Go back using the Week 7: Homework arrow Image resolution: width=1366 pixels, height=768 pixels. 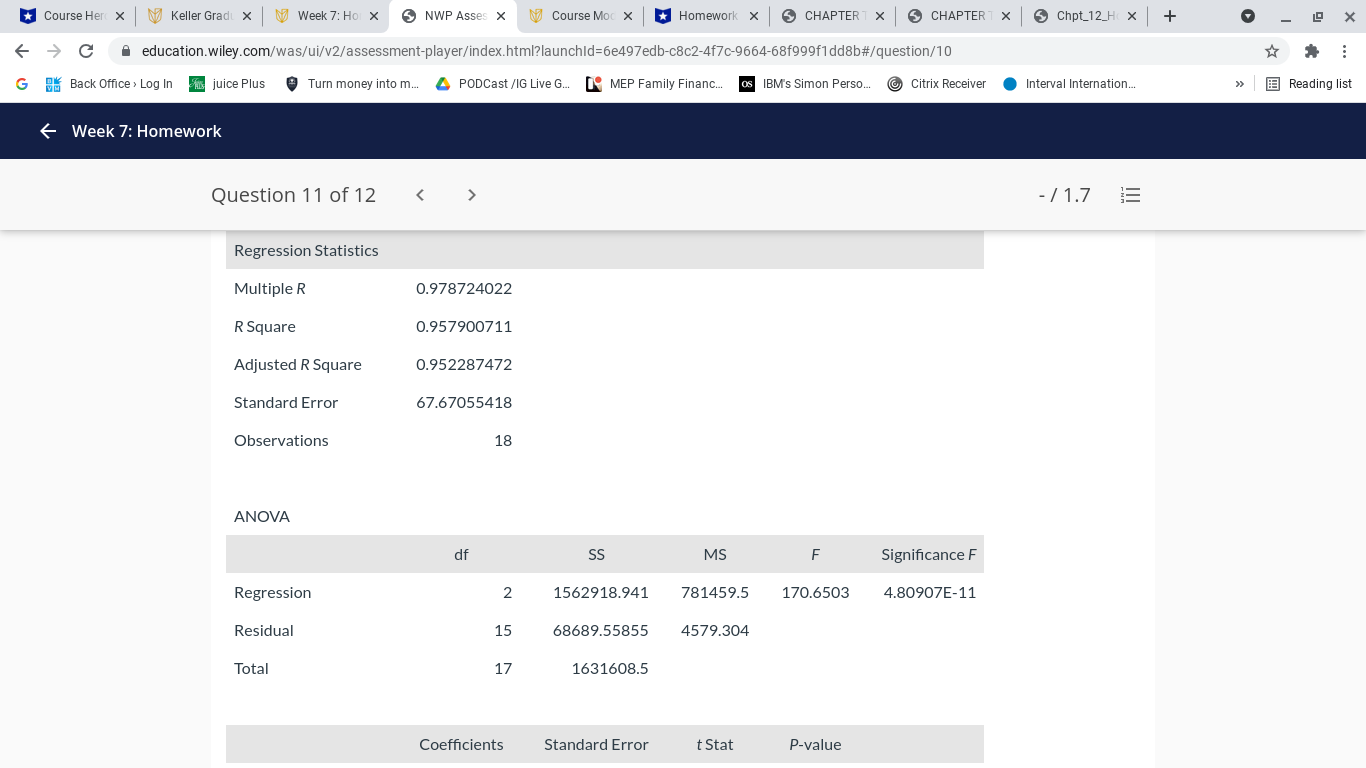(x=48, y=131)
